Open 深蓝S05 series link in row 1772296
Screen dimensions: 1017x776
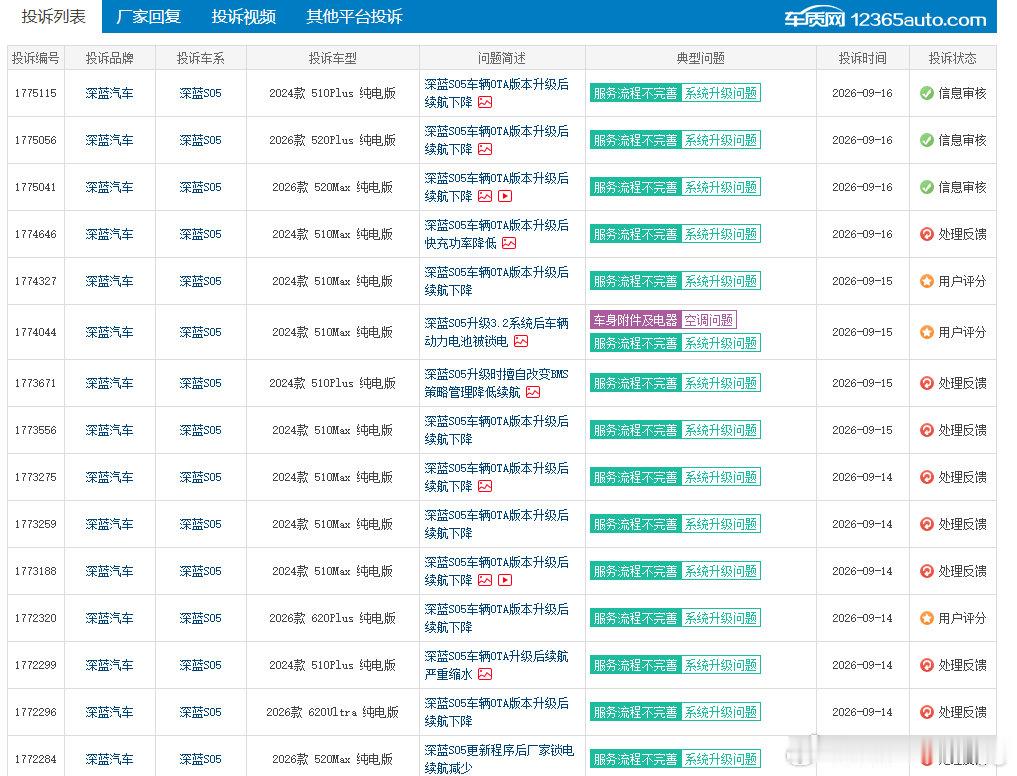pyautogui.click(x=200, y=712)
